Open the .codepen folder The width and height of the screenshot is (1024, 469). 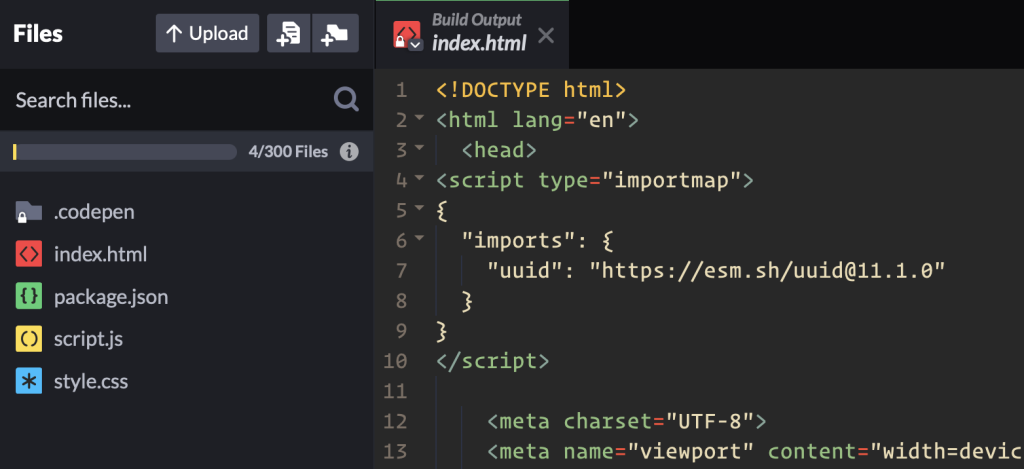click(94, 212)
